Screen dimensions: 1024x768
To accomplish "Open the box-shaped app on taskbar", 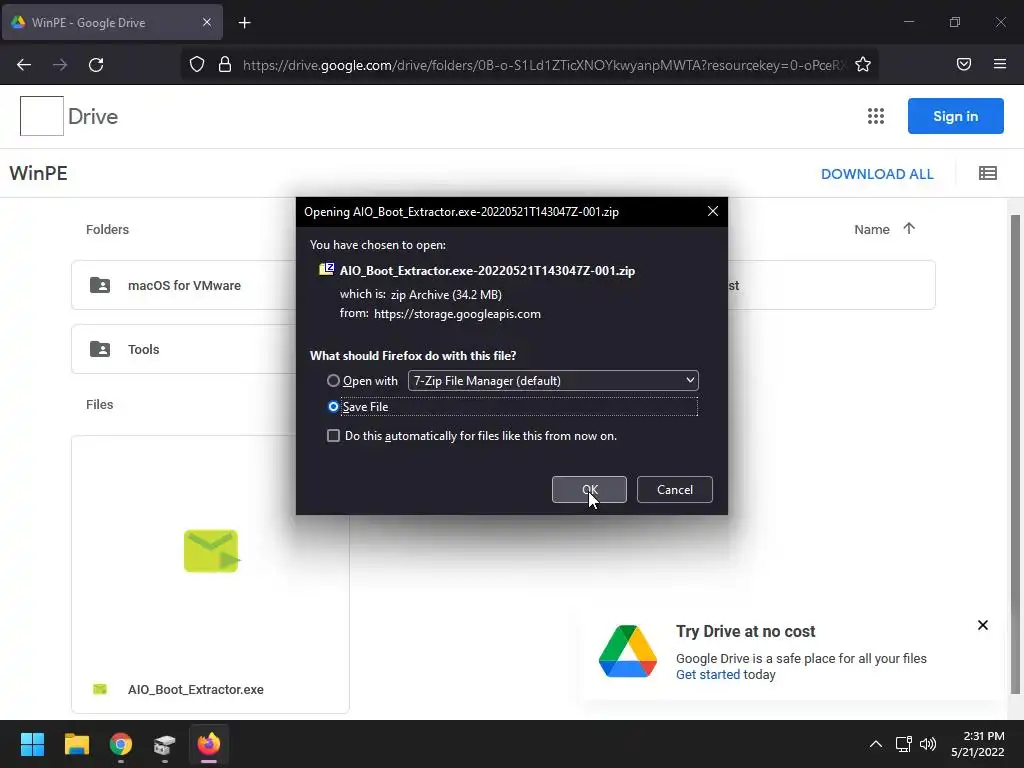I will pos(165,744).
